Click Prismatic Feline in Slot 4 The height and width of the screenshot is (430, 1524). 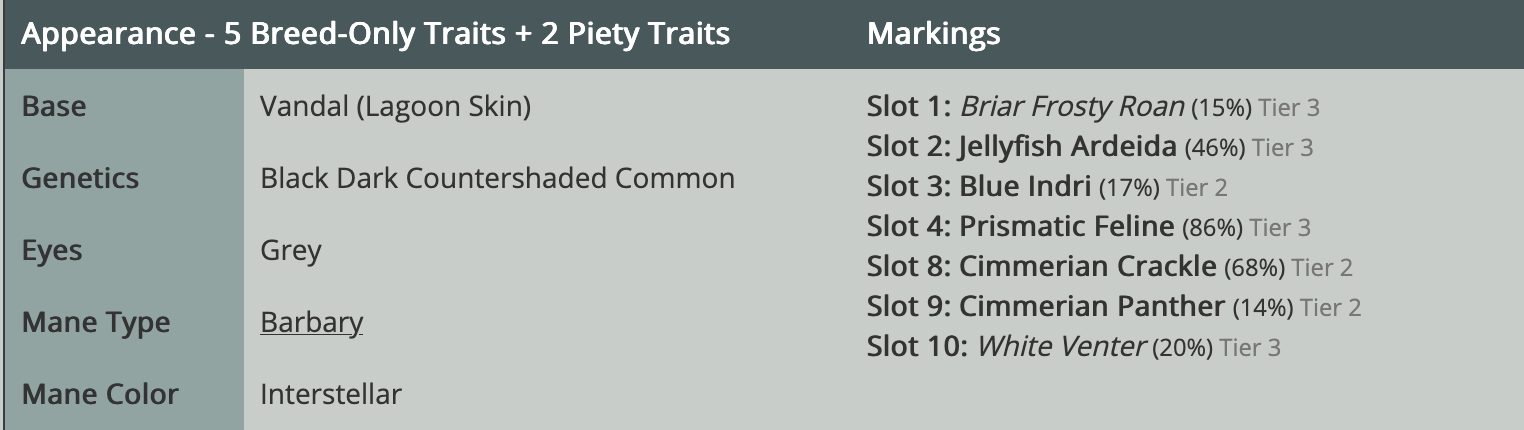[x=1066, y=227]
